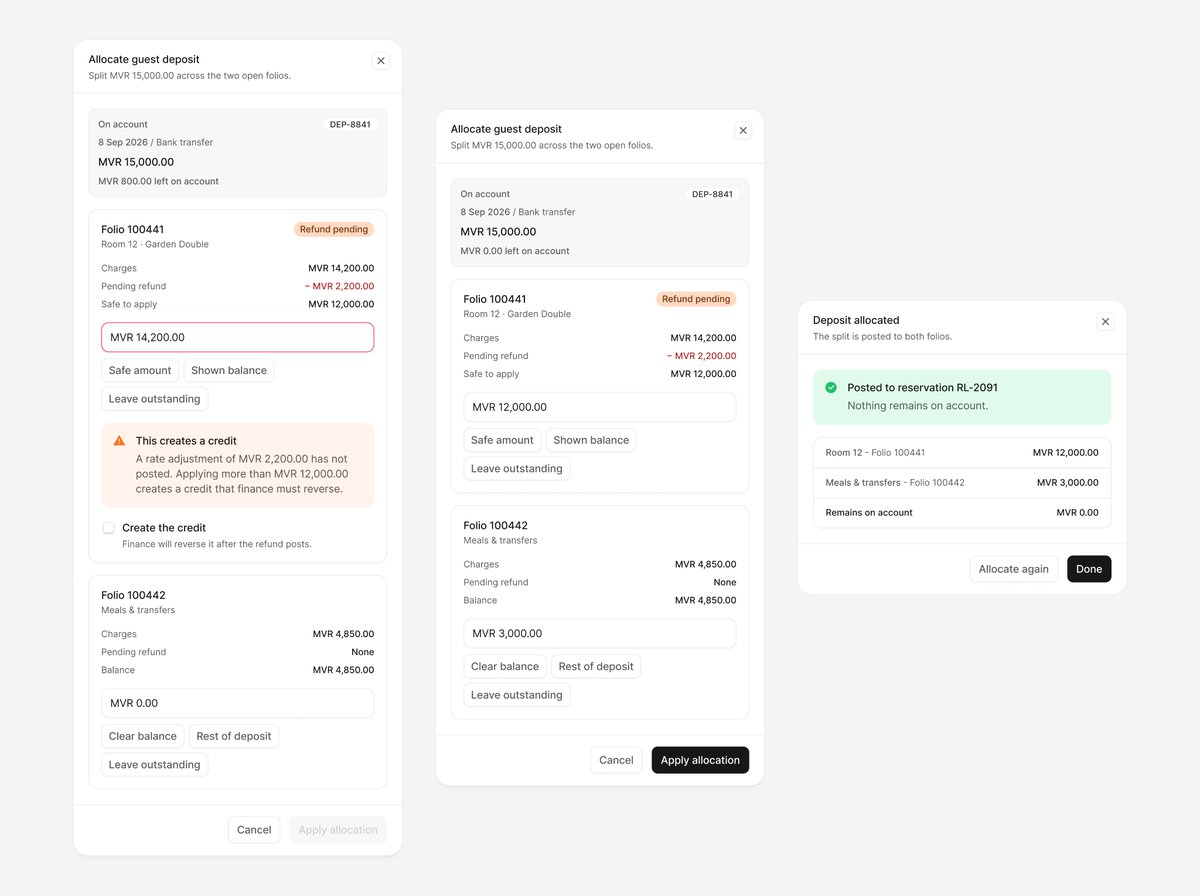Image resolution: width=1200 pixels, height=896 pixels.
Task: Focus the MVR 14,200.00 amount field
Action: tap(238, 338)
